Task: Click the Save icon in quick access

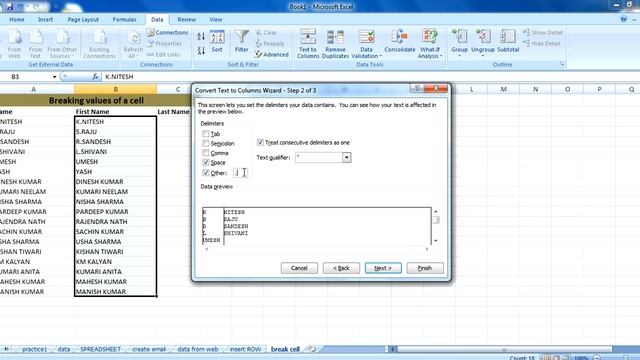Action: pyautogui.click(x=9, y=7)
